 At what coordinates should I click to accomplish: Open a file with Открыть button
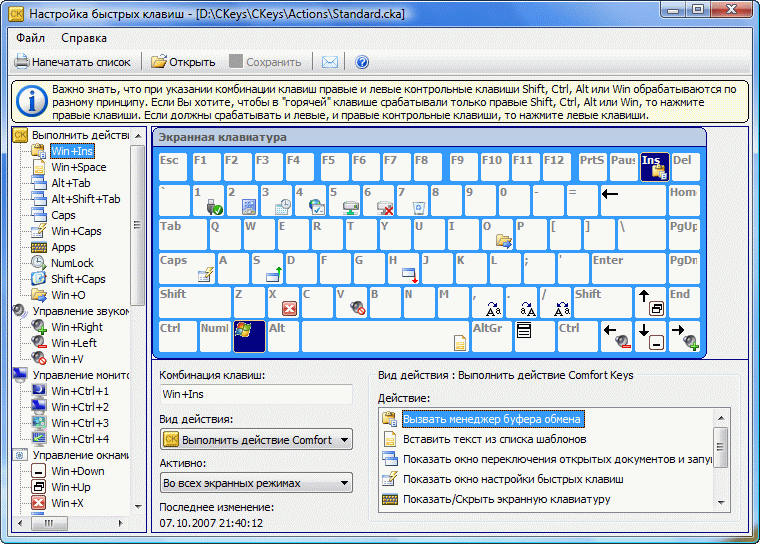183,62
